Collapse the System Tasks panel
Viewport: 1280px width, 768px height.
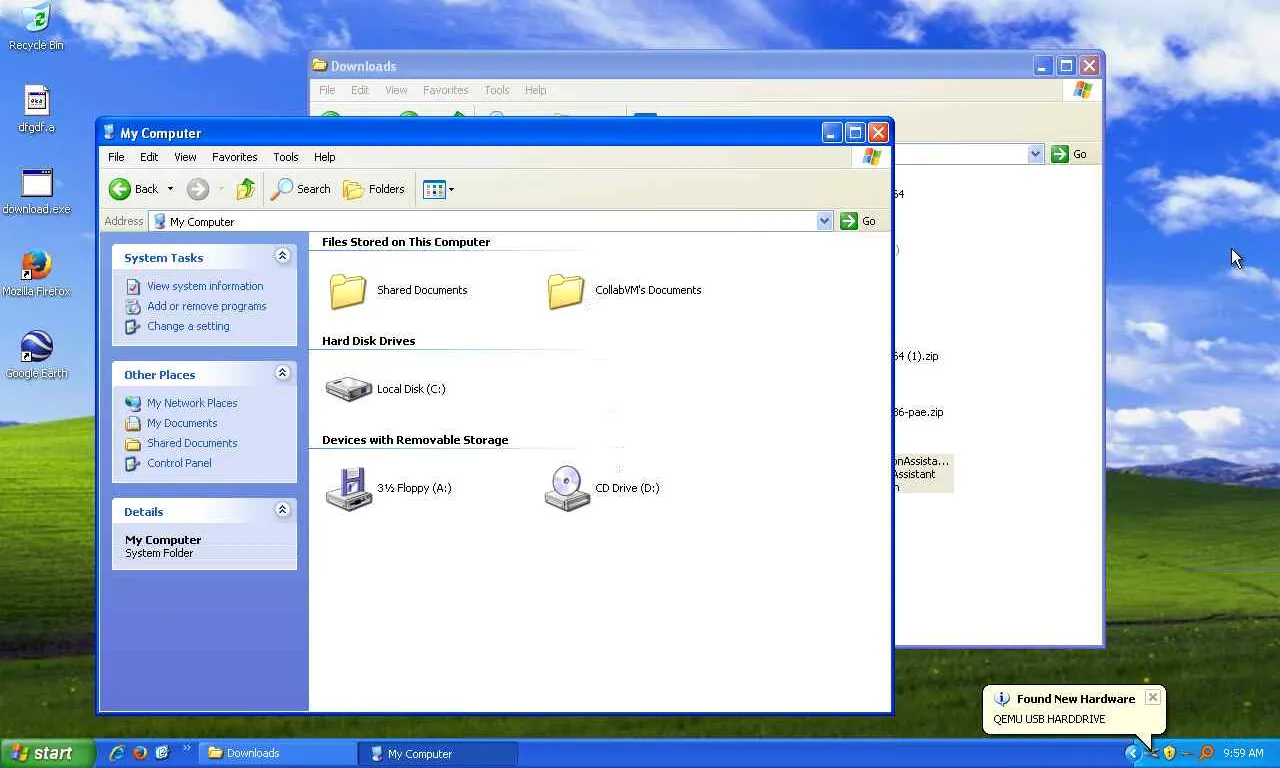coord(282,256)
